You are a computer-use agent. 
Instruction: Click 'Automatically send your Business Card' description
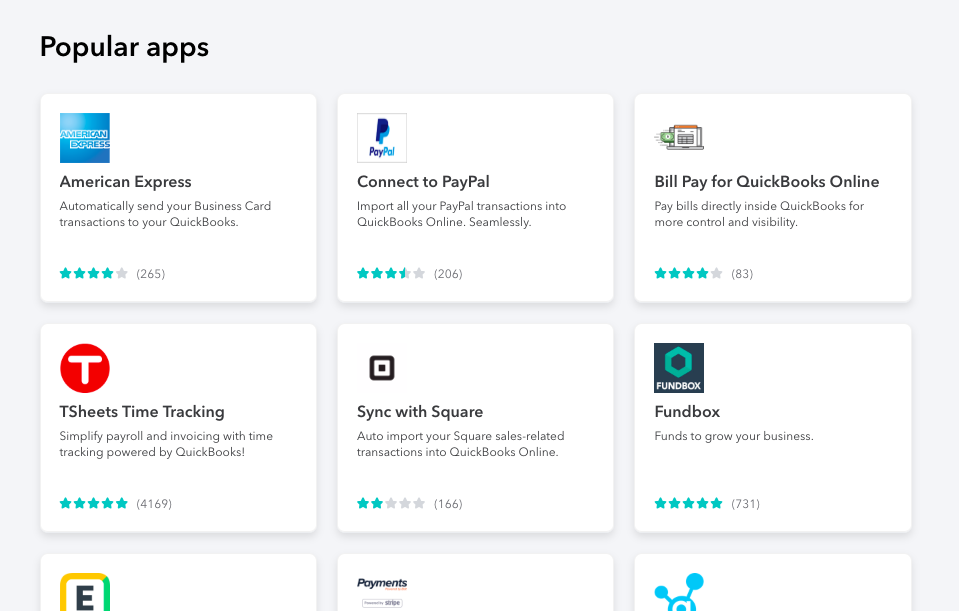(x=165, y=214)
